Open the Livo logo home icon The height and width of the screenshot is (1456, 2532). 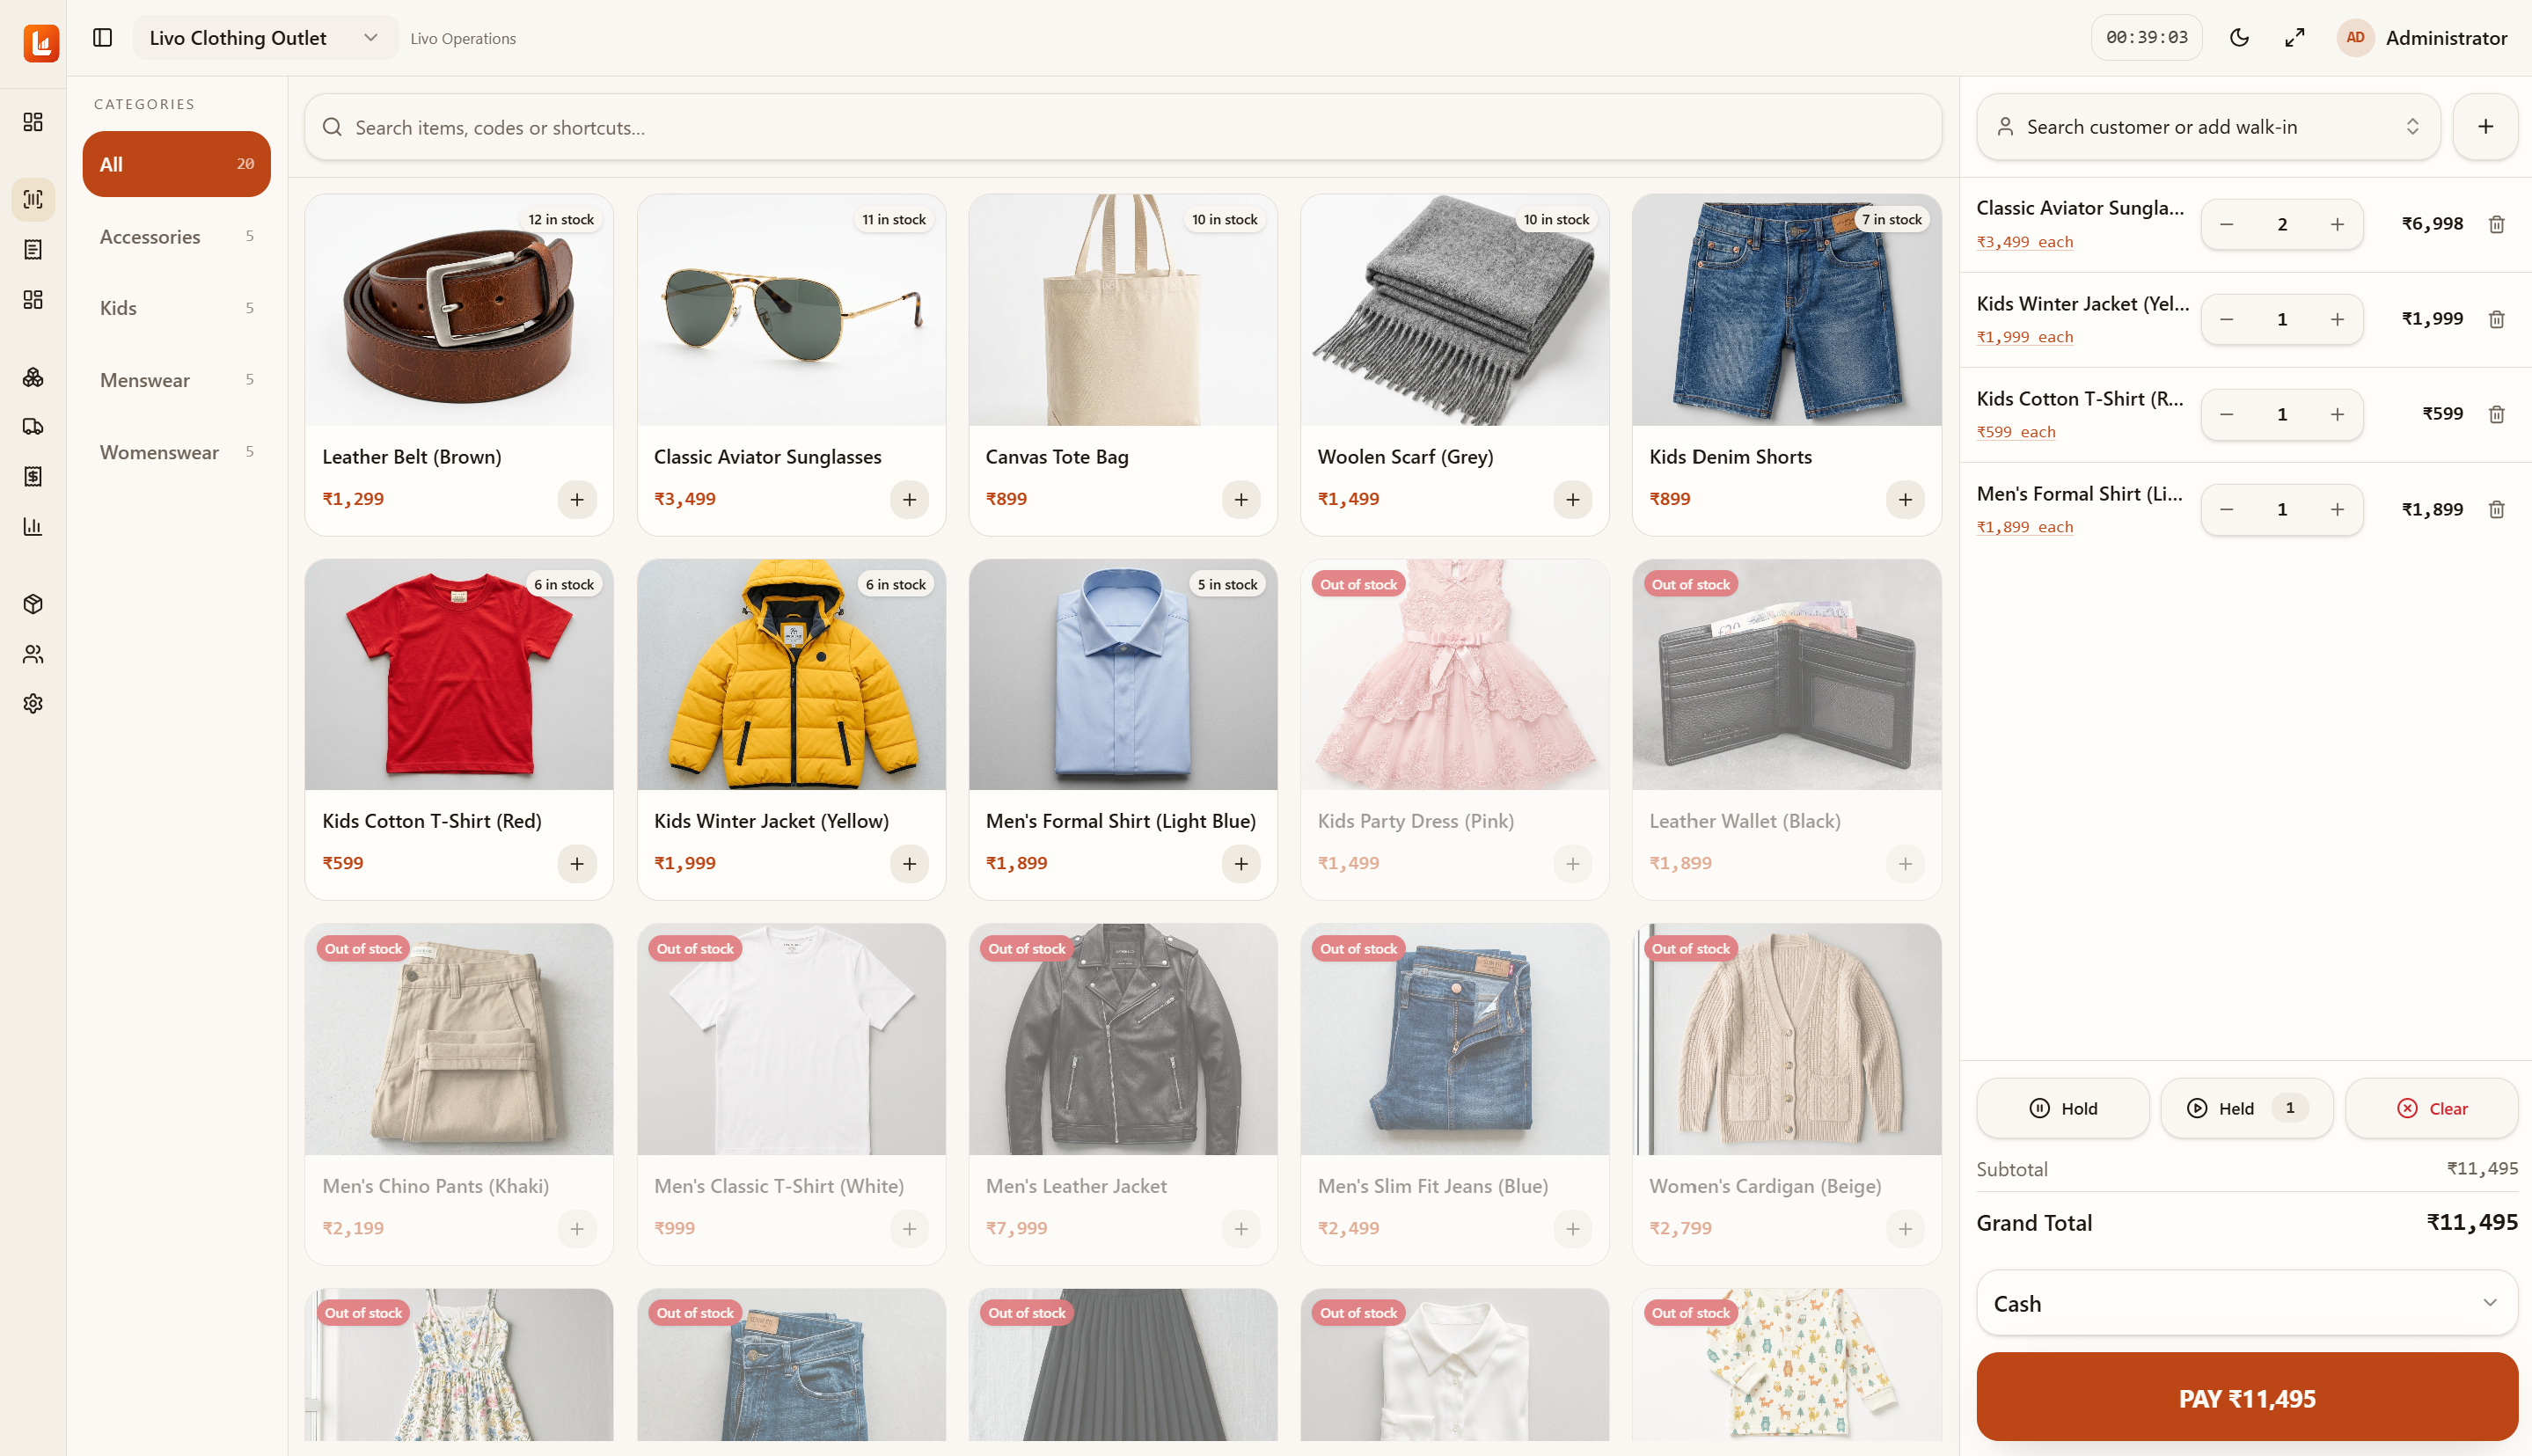pyautogui.click(x=41, y=43)
